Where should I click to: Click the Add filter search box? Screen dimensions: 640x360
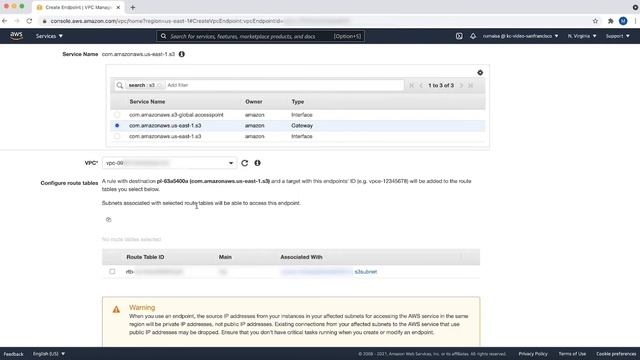coord(284,85)
